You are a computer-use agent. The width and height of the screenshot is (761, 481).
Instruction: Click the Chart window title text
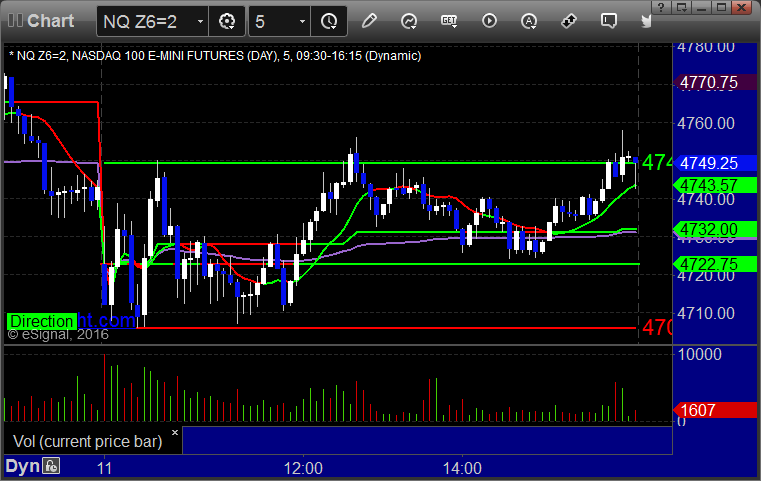click(x=50, y=21)
